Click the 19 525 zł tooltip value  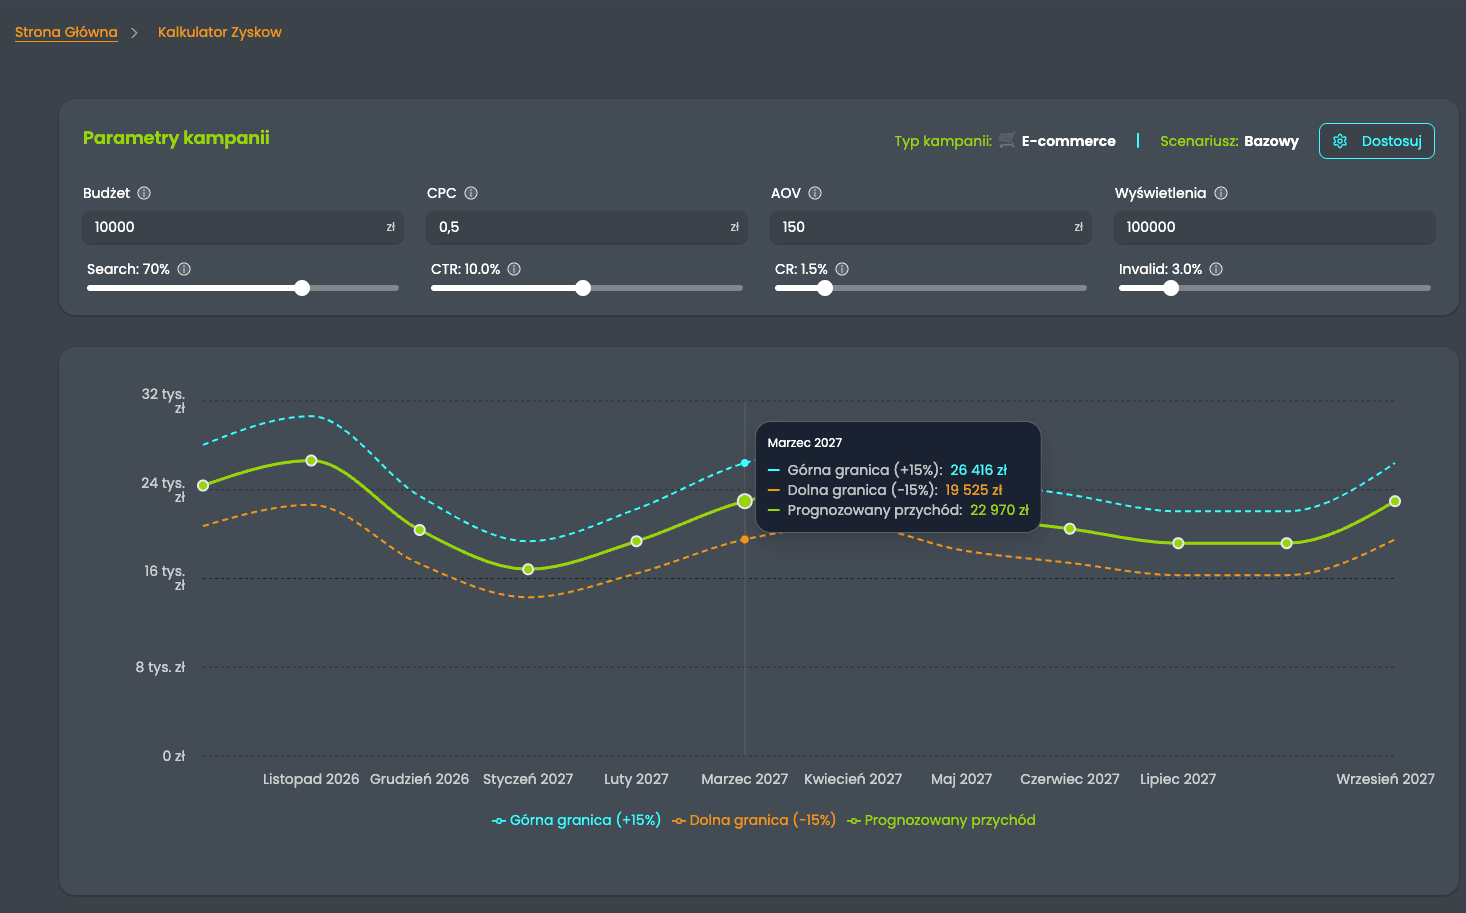point(974,490)
